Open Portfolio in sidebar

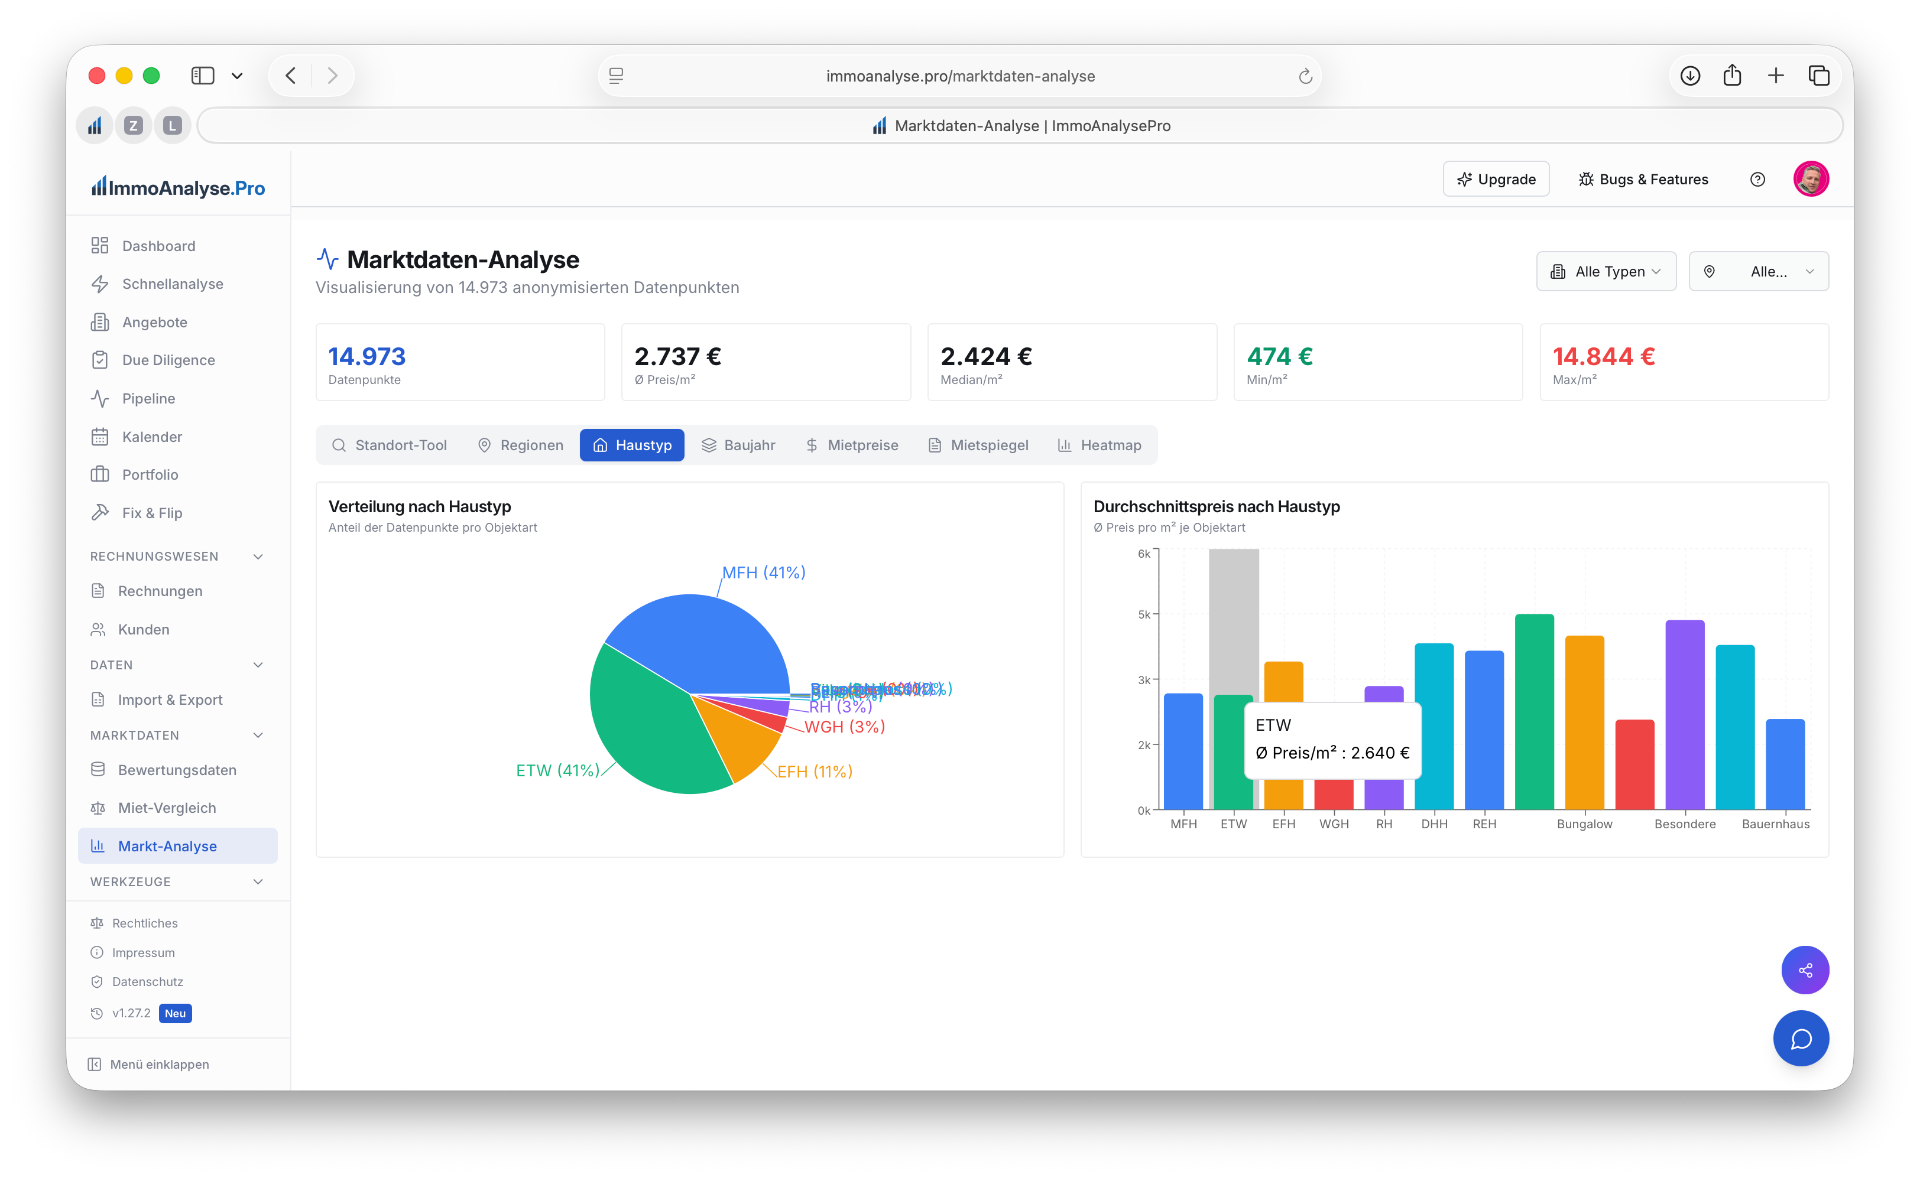pos(177,475)
